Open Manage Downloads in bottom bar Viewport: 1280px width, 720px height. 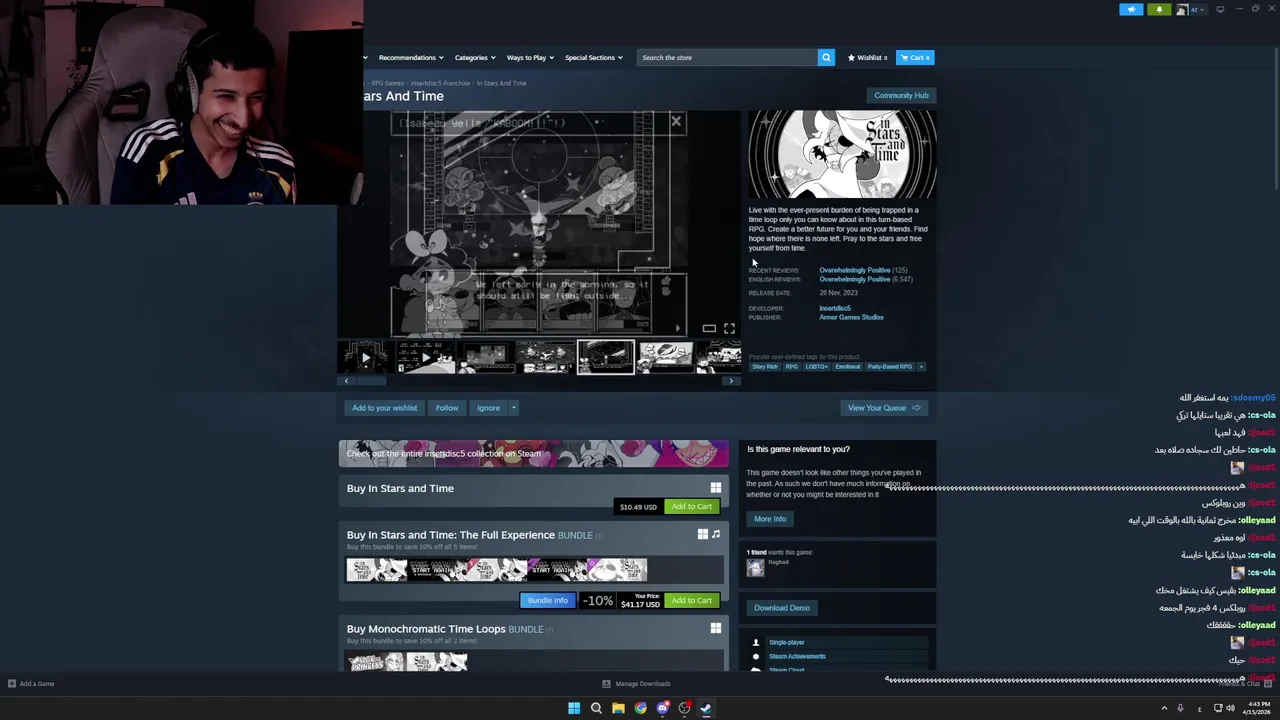[636, 684]
